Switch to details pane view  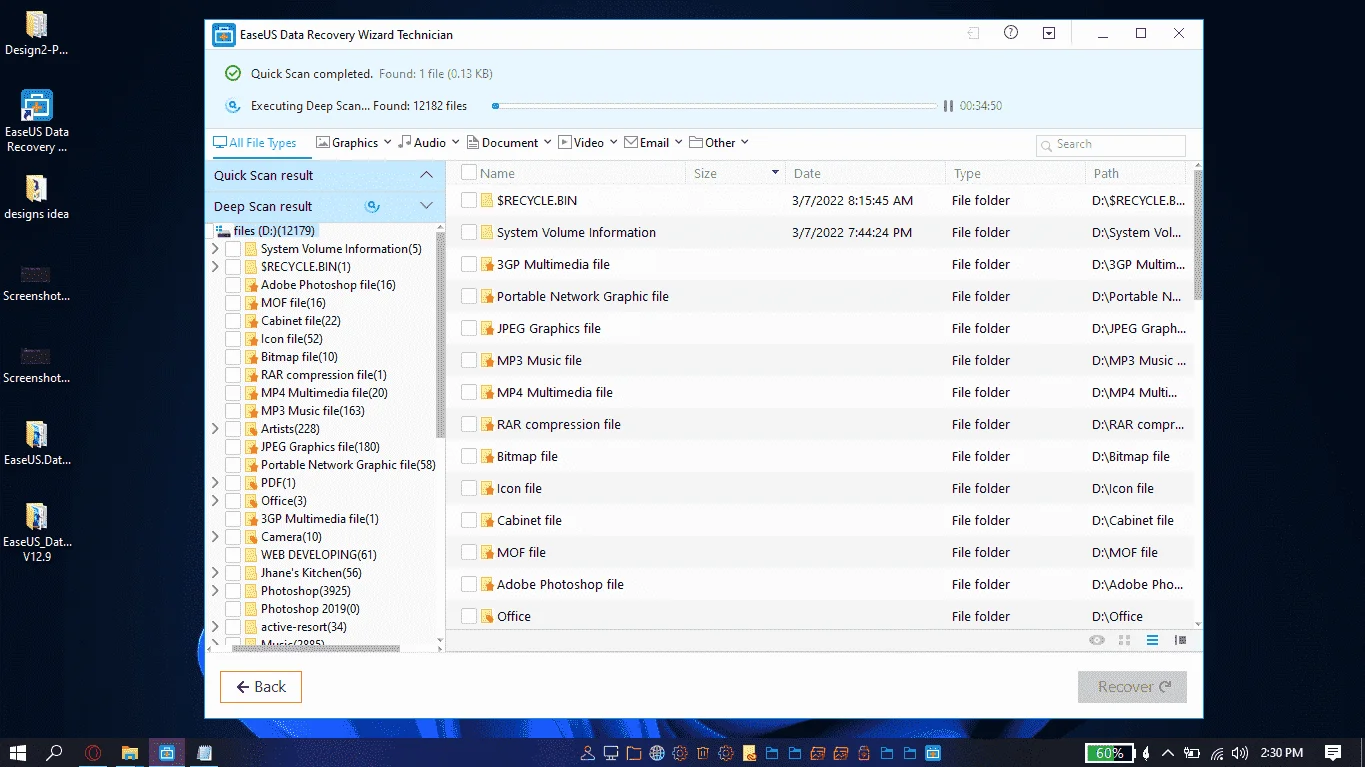click(x=1180, y=640)
